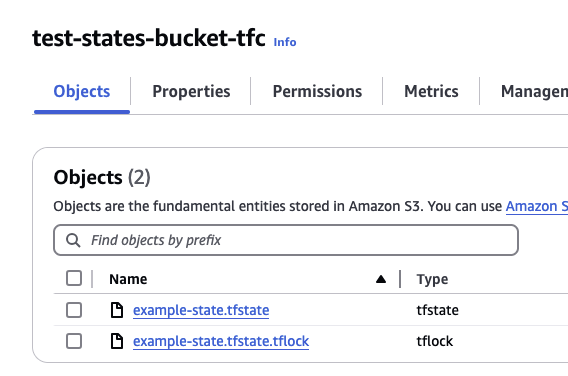Open the Info link next to the bucket name
This screenshot has height=376, width=568.
coord(285,42)
